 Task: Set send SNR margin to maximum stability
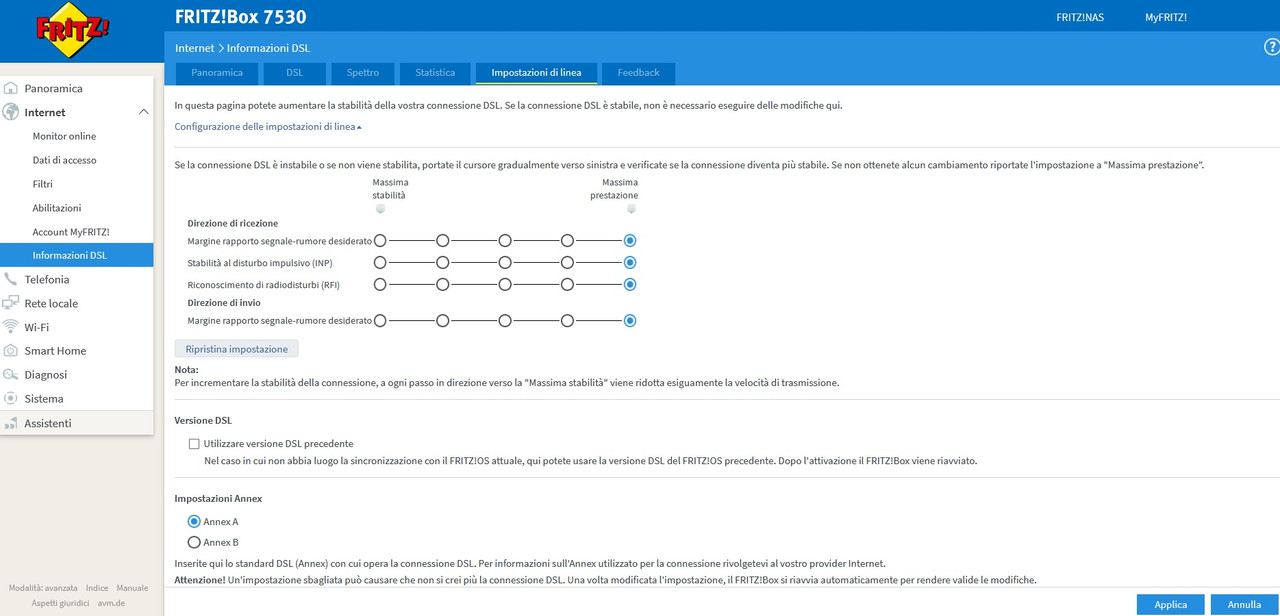coord(380,321)
